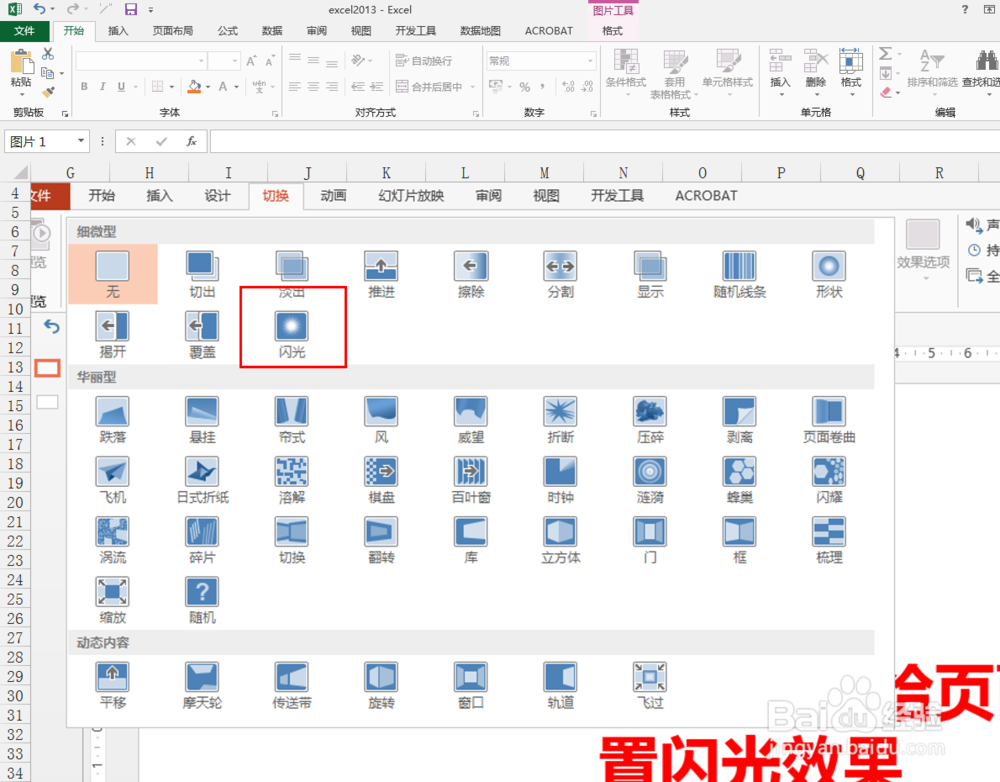Screen dimensions: 1000x782
Task: Open the Name Box dropdown arrow
Action: pyautogui.click(x=81, y=141)
